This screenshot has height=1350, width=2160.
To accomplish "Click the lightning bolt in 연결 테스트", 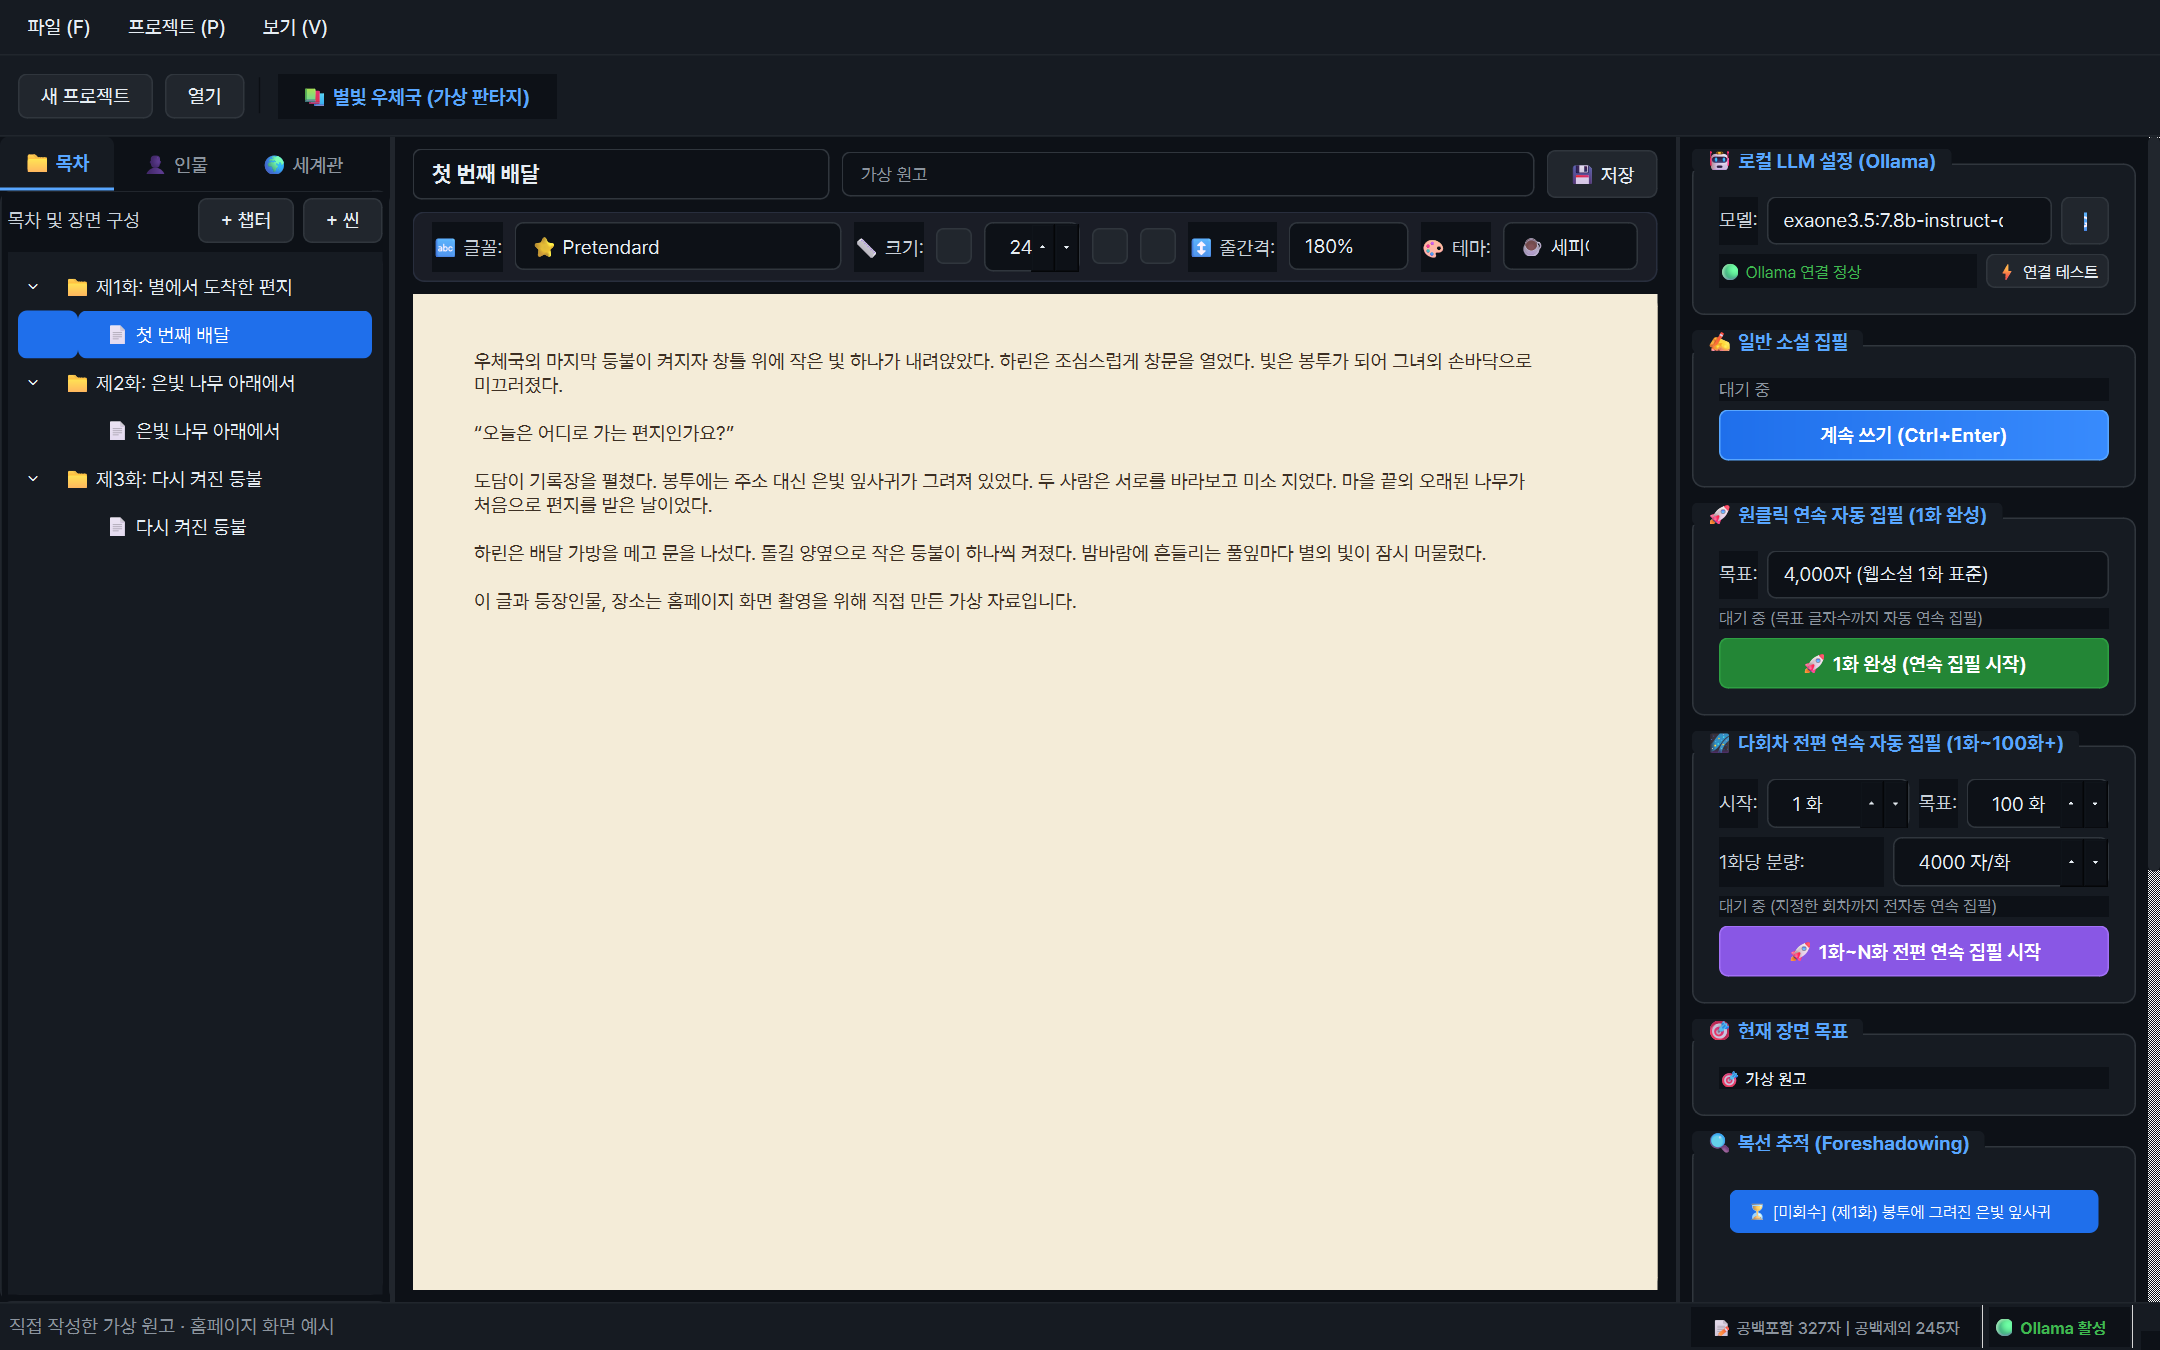I will (2006, 272).
